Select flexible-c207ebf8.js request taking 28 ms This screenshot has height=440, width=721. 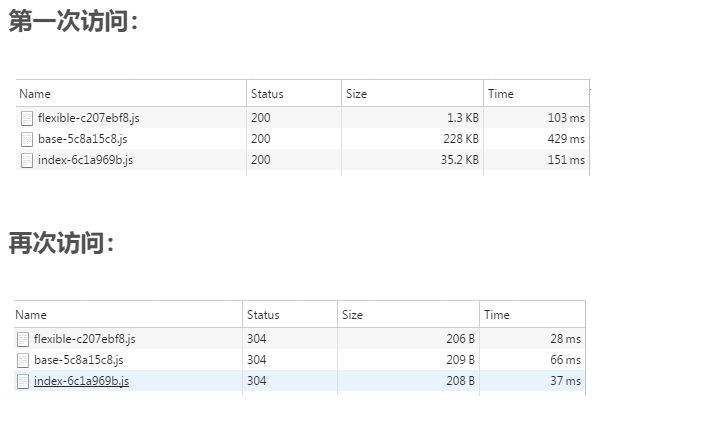(x=300, y=339)
